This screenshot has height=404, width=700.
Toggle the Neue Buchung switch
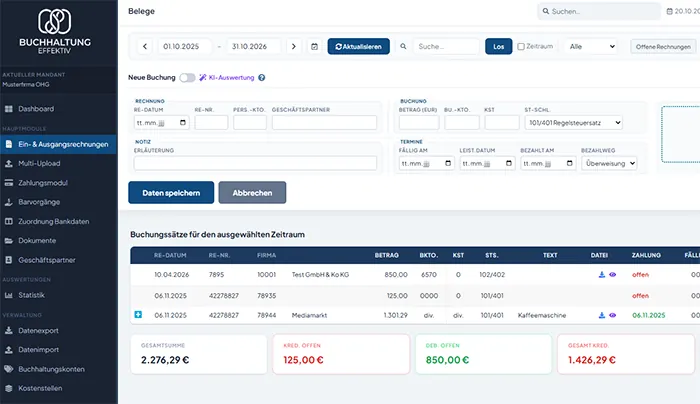tap(187, 78)
